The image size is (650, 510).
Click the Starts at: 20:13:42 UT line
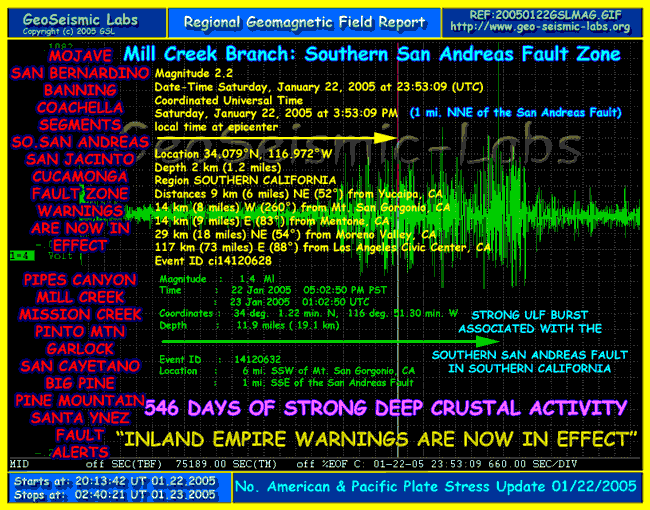[x=115, y=481]
